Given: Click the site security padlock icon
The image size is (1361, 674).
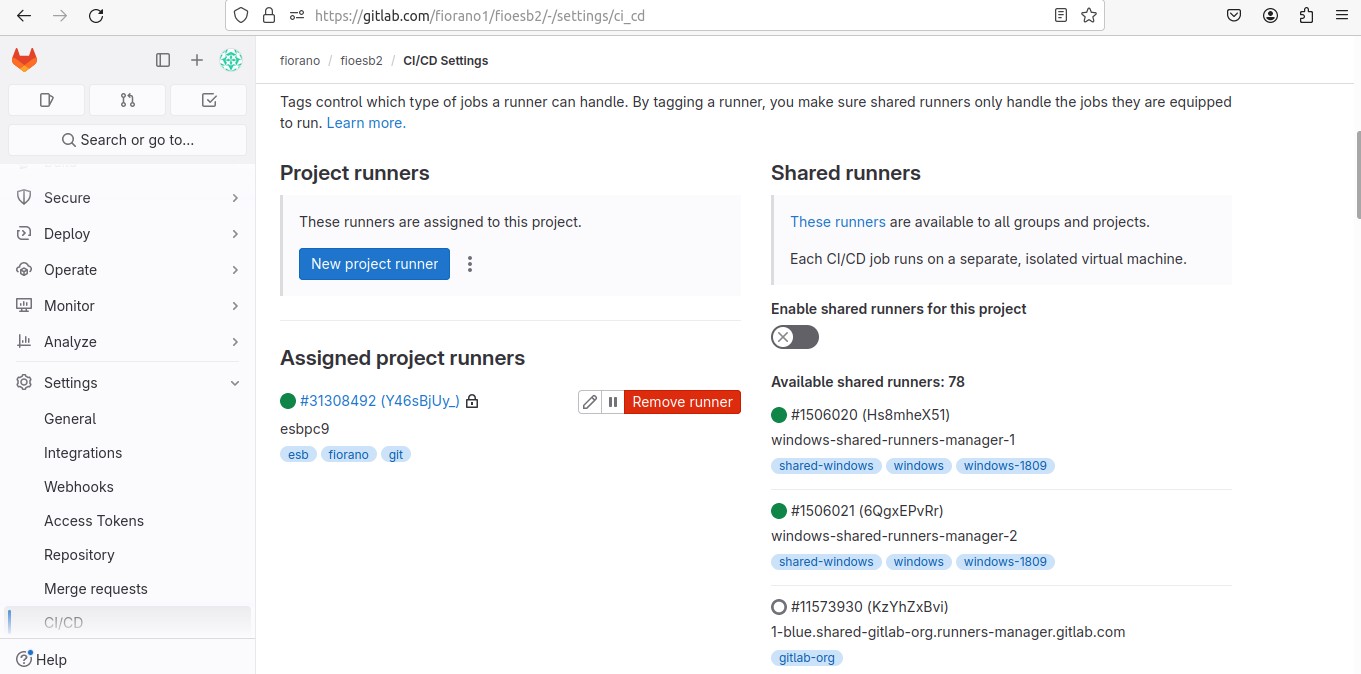Looking at the screenshot, I should click(x=268, y=15).
